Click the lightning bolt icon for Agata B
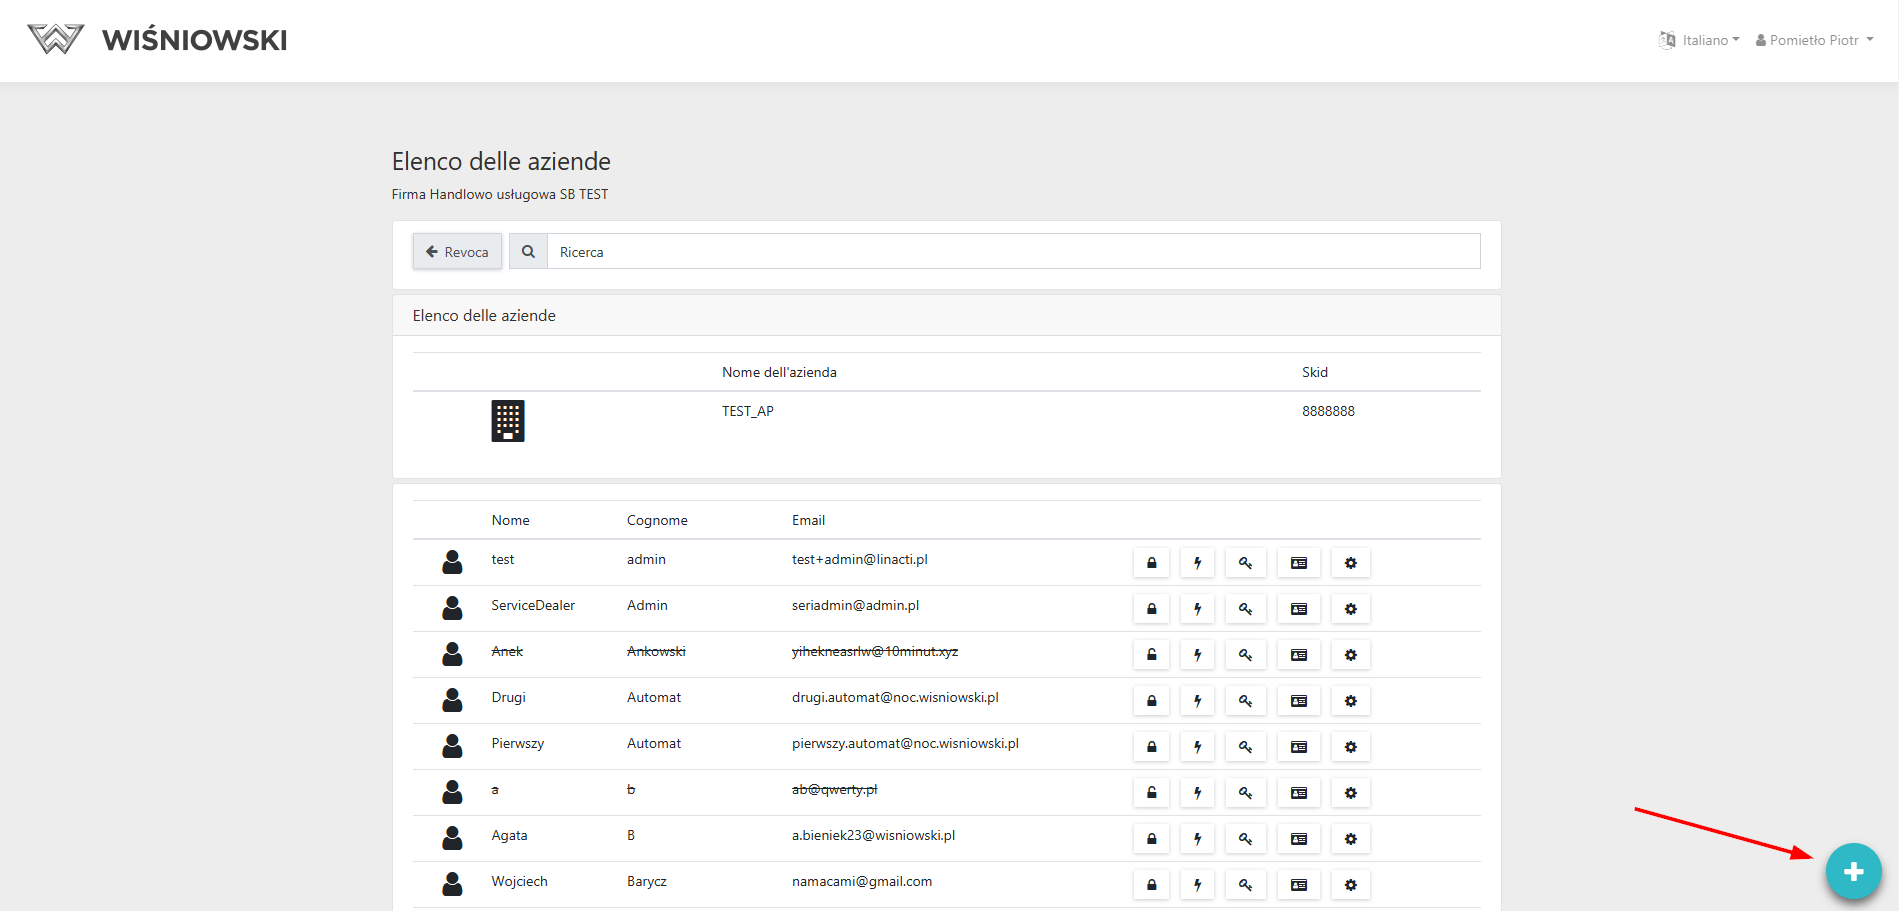Image resolution: width=1899 pixels, height=911 pixels. click(x=1197, y=839)
